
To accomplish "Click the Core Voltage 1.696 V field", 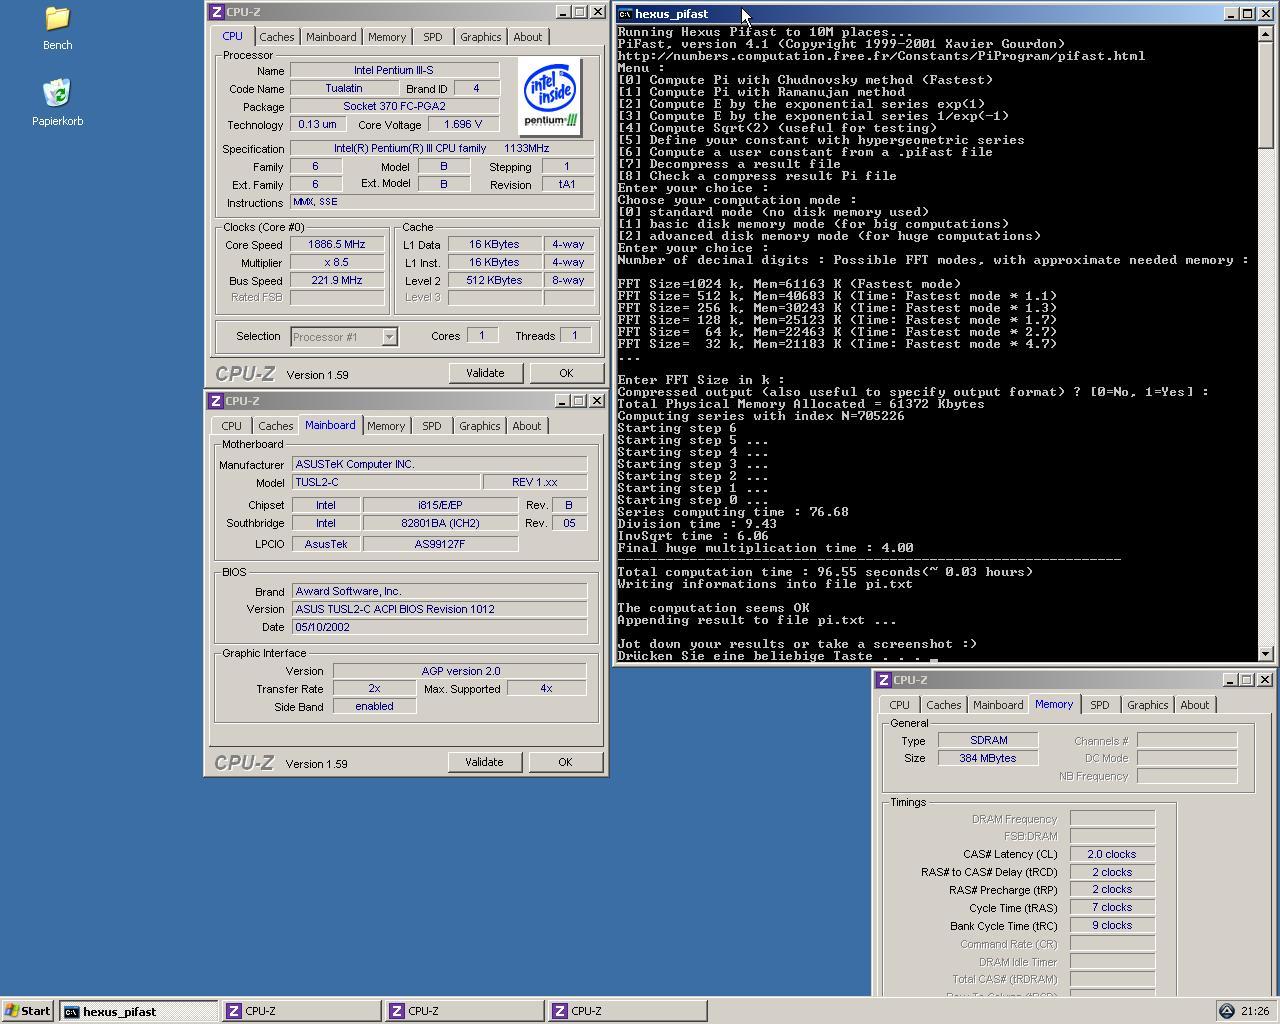I will pyautogui.click(x=464, y=124).
